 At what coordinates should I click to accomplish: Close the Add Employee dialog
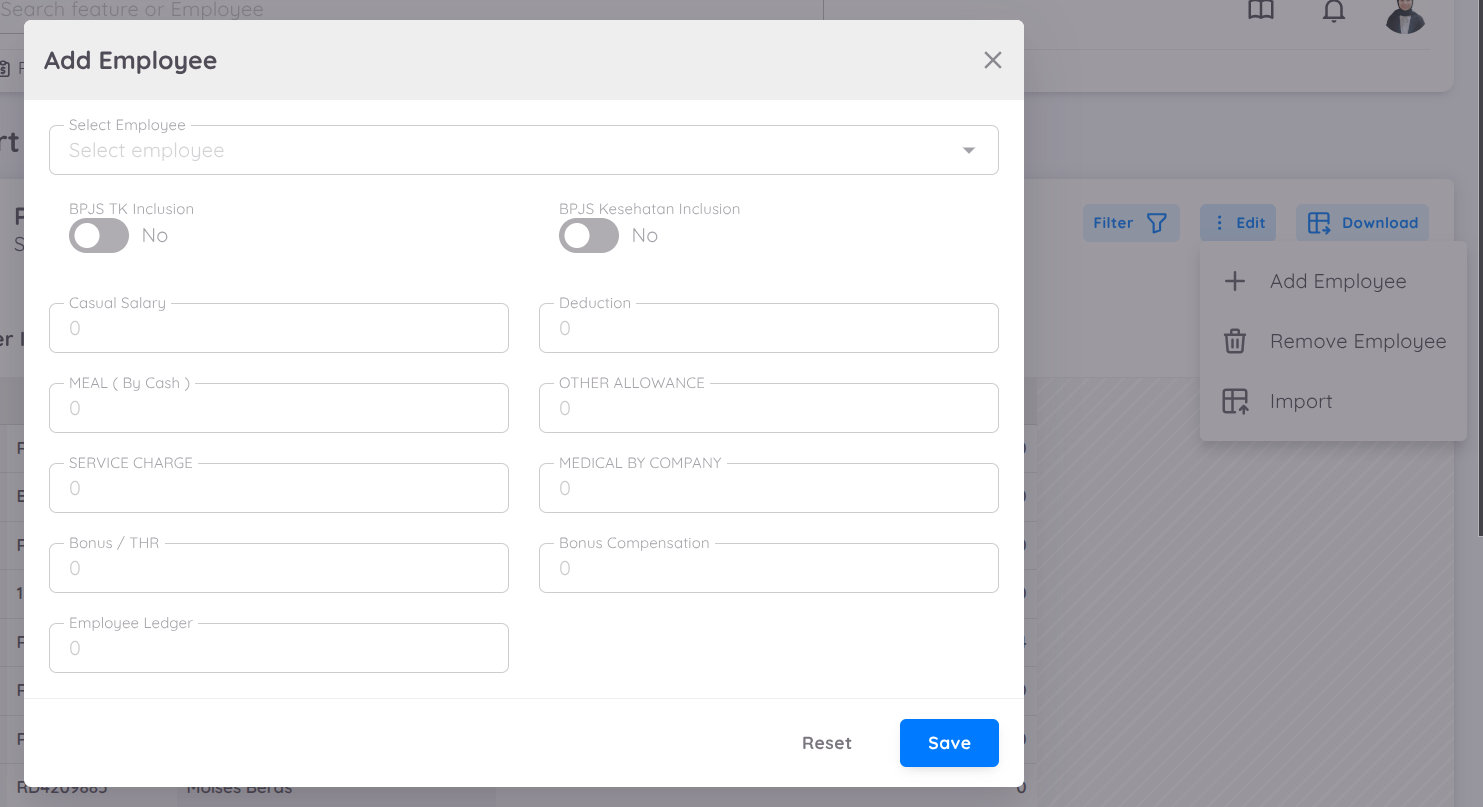992,60
